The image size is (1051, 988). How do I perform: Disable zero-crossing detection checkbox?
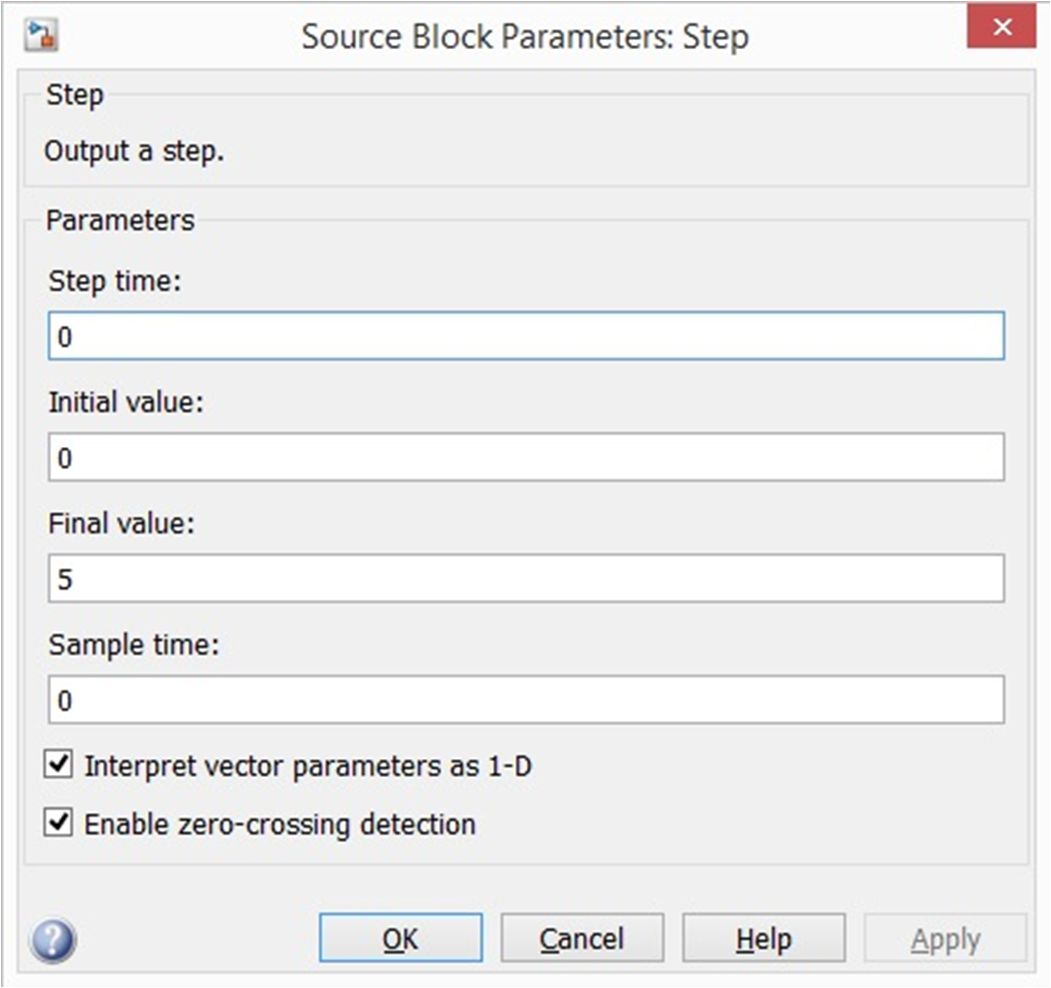(x=58, y=822)
